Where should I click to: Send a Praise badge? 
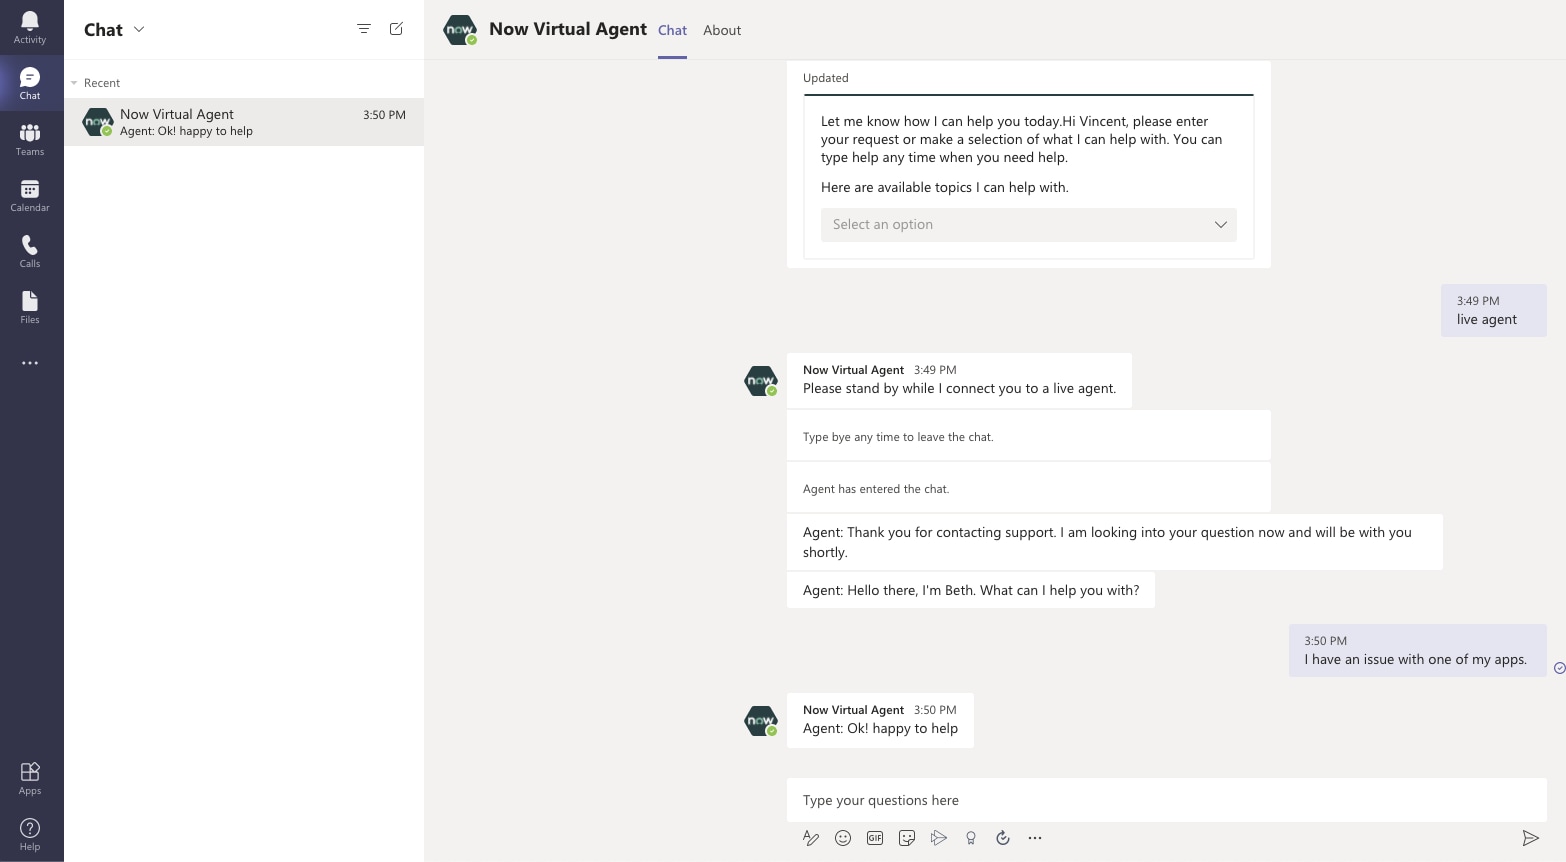coord(971,838)
